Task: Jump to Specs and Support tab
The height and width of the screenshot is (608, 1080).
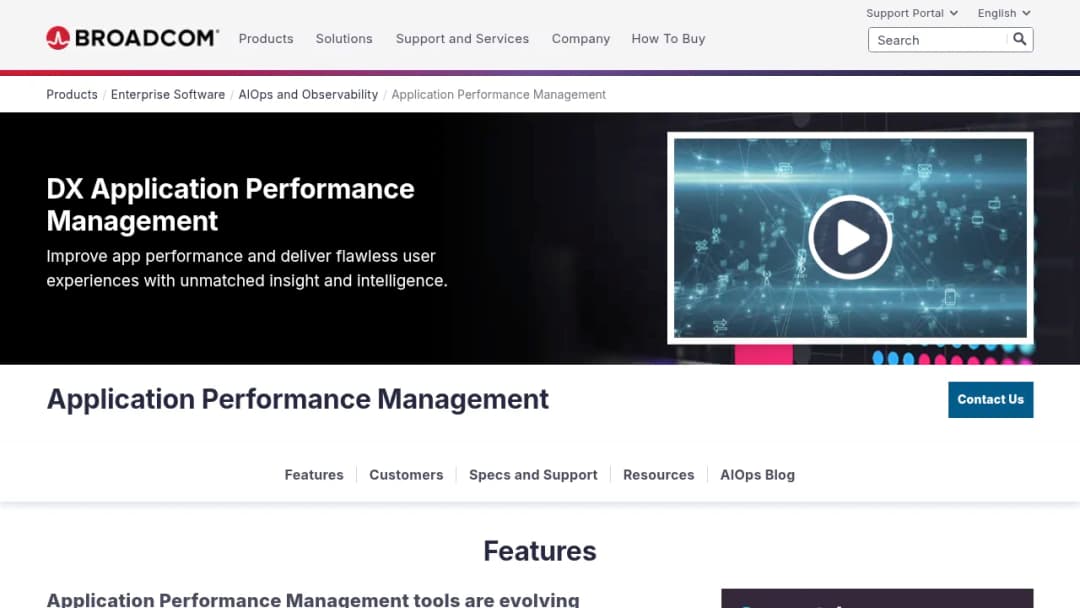Action: click(533, 474)
